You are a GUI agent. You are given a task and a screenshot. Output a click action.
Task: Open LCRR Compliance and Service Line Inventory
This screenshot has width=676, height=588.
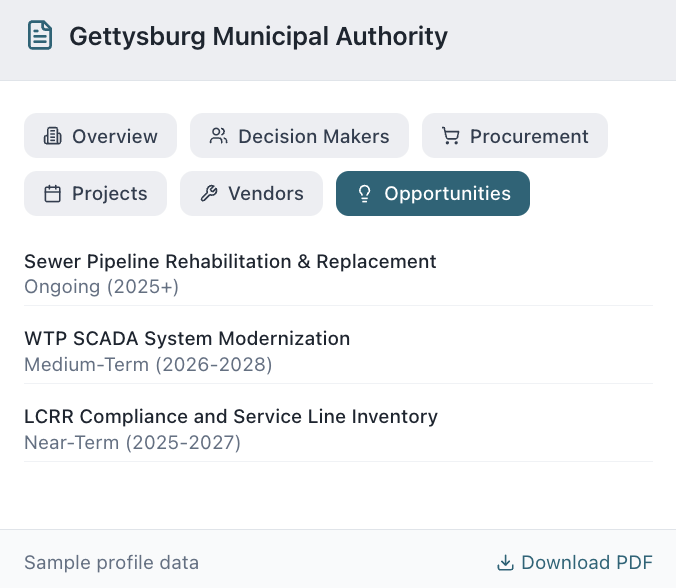(x=231, y=417)
